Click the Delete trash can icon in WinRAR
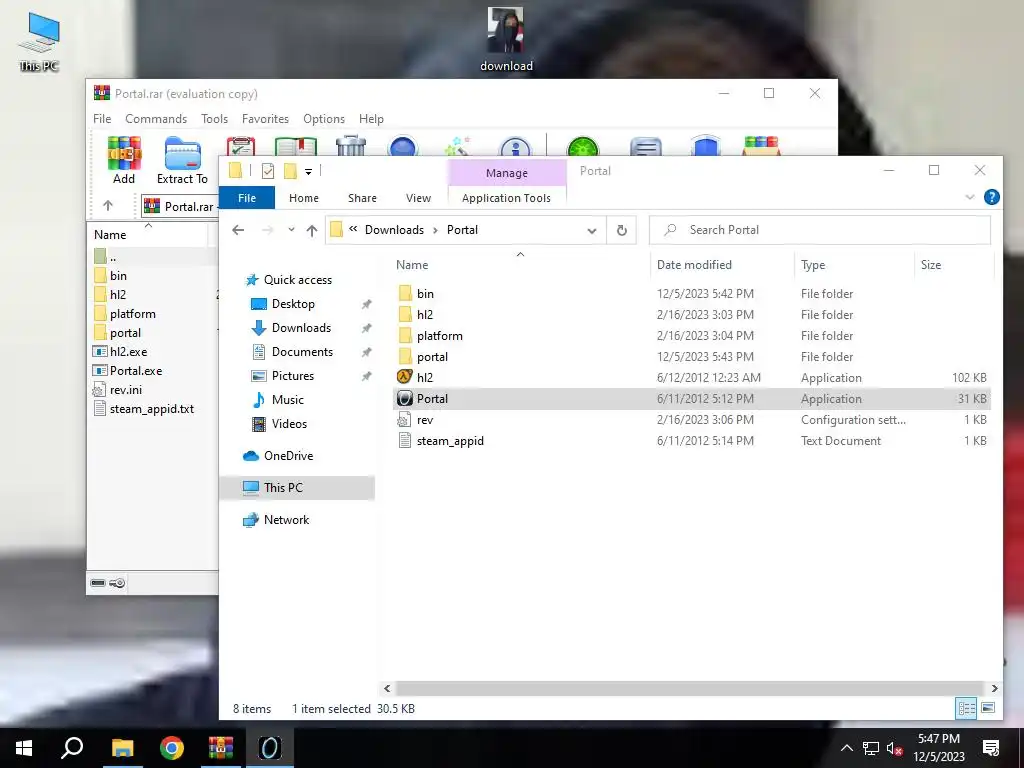 click(351, 146)
